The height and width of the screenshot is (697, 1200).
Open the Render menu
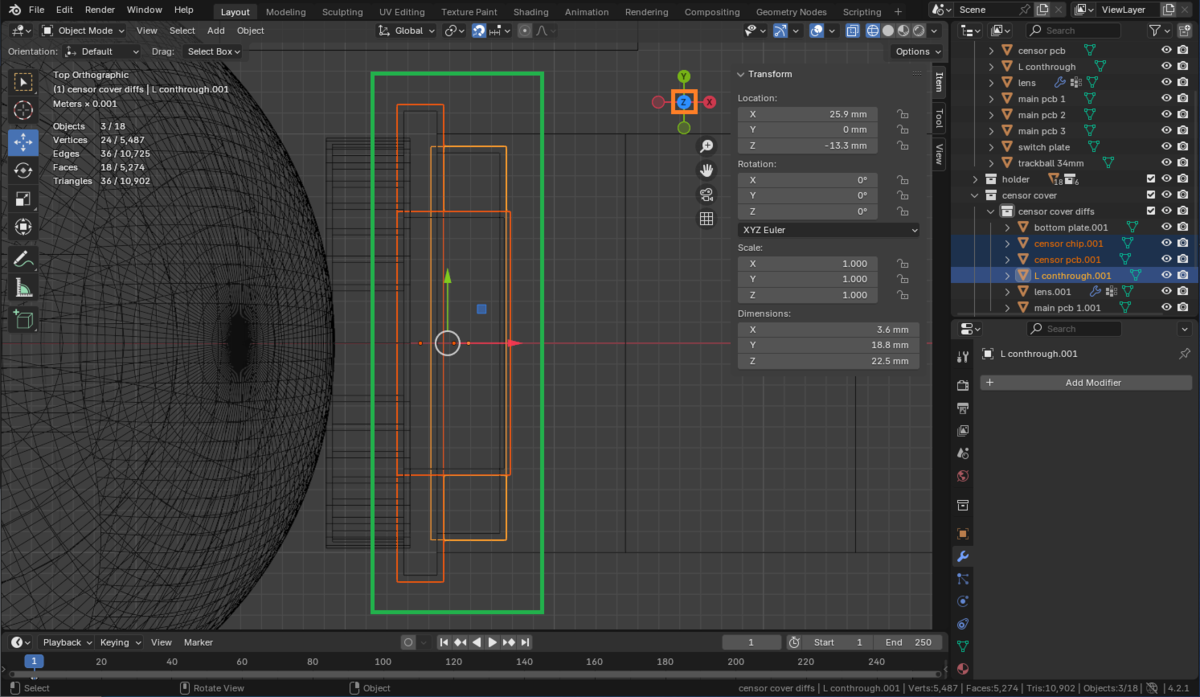[x=100, y=10]
